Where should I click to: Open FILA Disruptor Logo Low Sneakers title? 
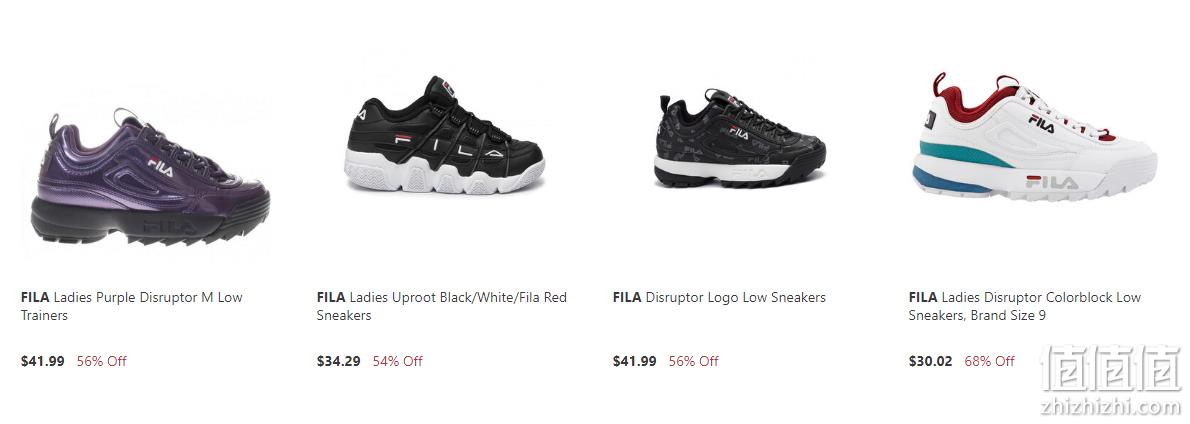coord(719,297)
